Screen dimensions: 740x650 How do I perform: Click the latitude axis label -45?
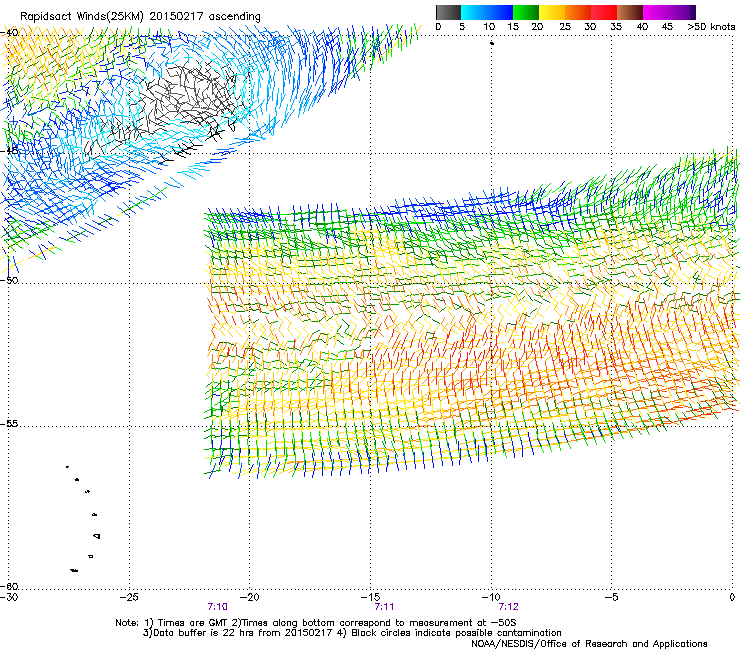(9, 151)
